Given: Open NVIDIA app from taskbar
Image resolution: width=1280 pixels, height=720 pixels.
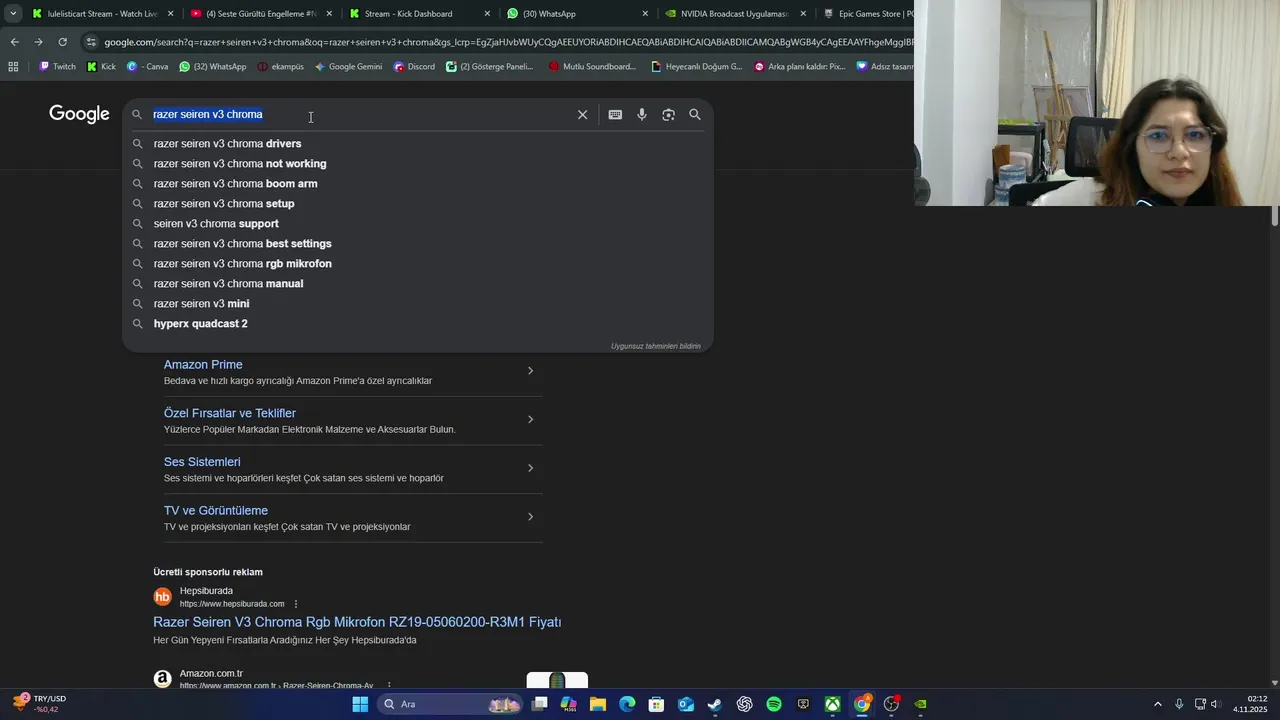Looking at the screenshot, I should (920, 704).
